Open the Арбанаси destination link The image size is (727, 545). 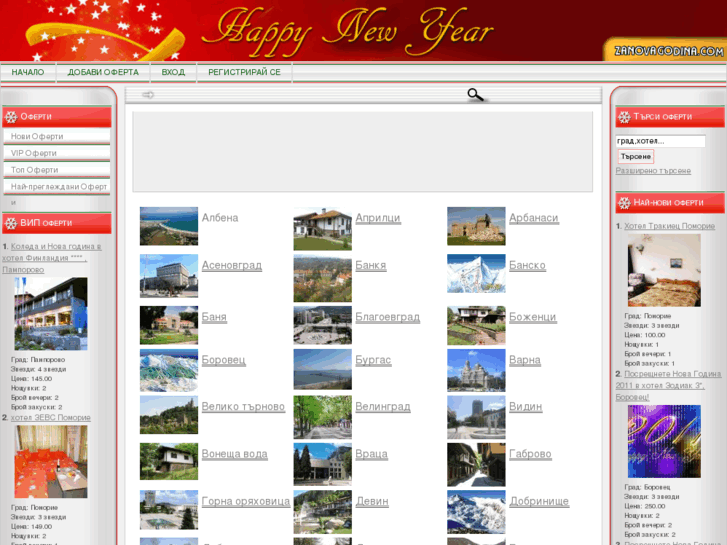click(x=534, y=218)
